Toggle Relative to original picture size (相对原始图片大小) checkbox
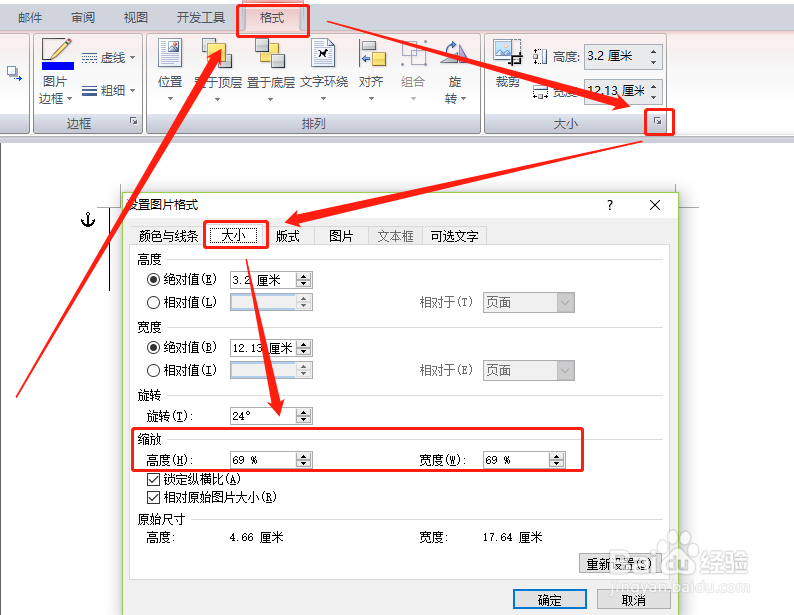Image resolution: width=794 pixels, height=615 pixels. [153, 498]
